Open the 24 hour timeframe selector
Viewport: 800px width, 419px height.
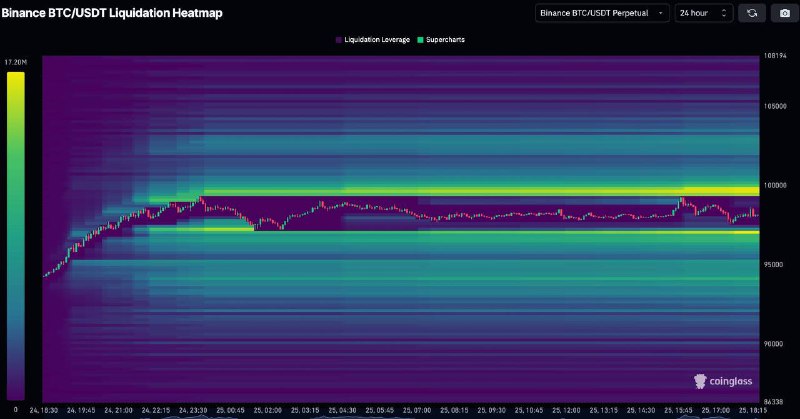coord(704,13)
